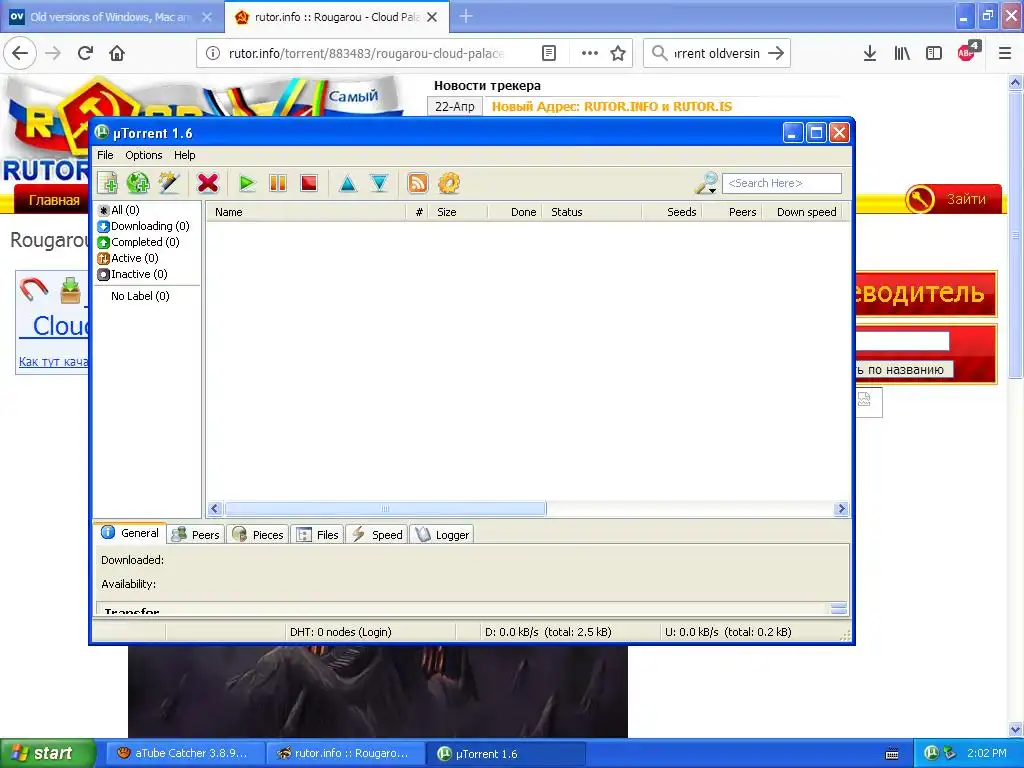
Task: Open the Options menu in uTorrent
Action: point(144,155)
